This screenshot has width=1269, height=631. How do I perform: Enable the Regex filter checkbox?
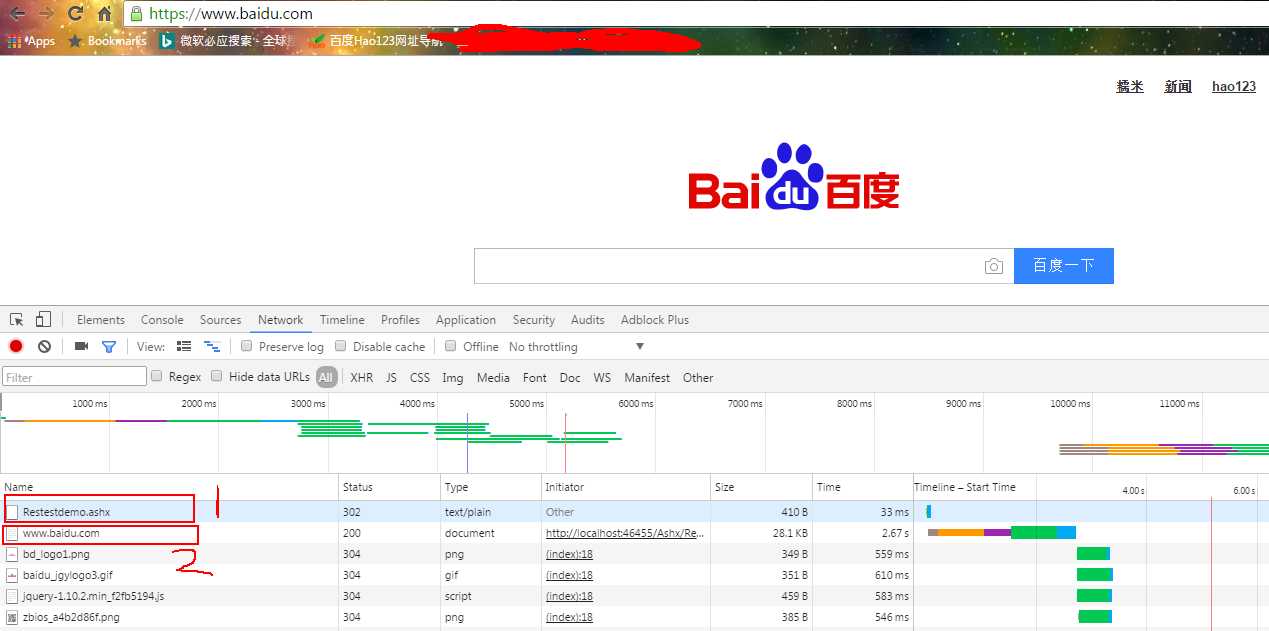click(x=156, y=376)
